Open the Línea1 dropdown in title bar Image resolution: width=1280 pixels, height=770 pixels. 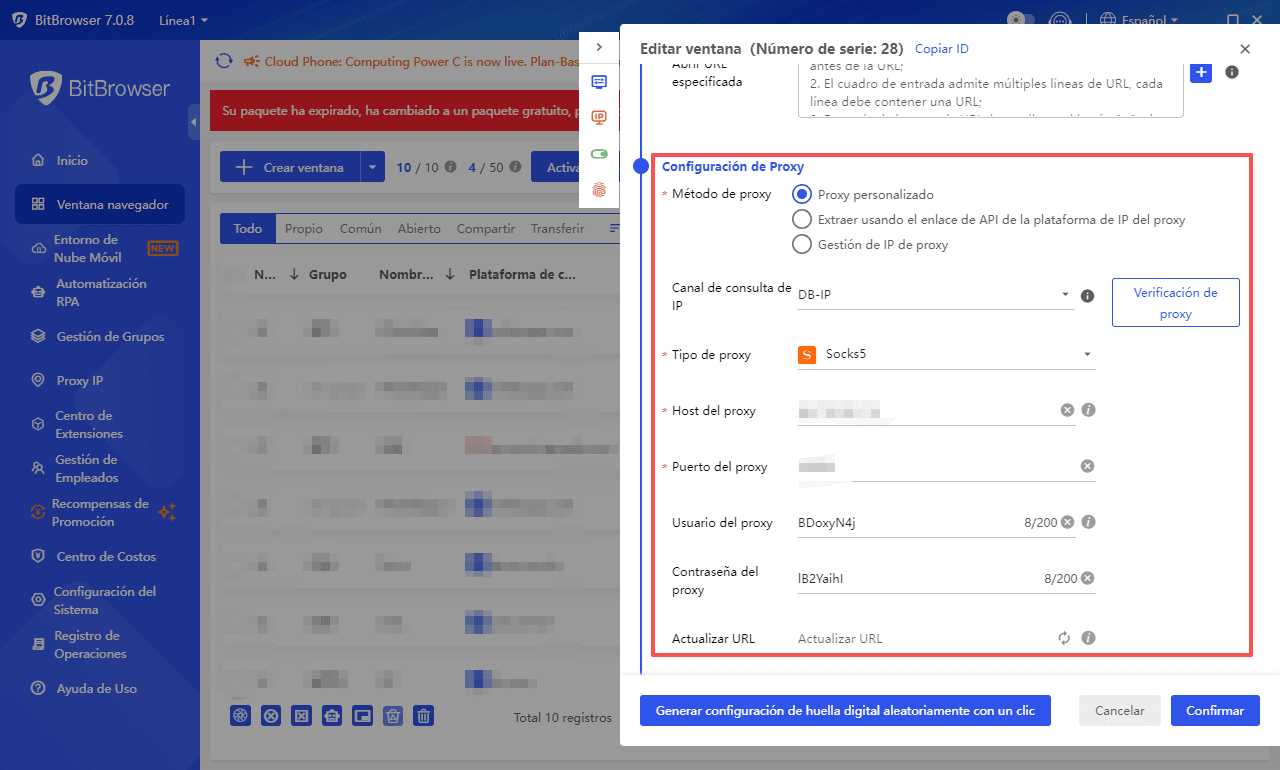click(x=183, y=20)
